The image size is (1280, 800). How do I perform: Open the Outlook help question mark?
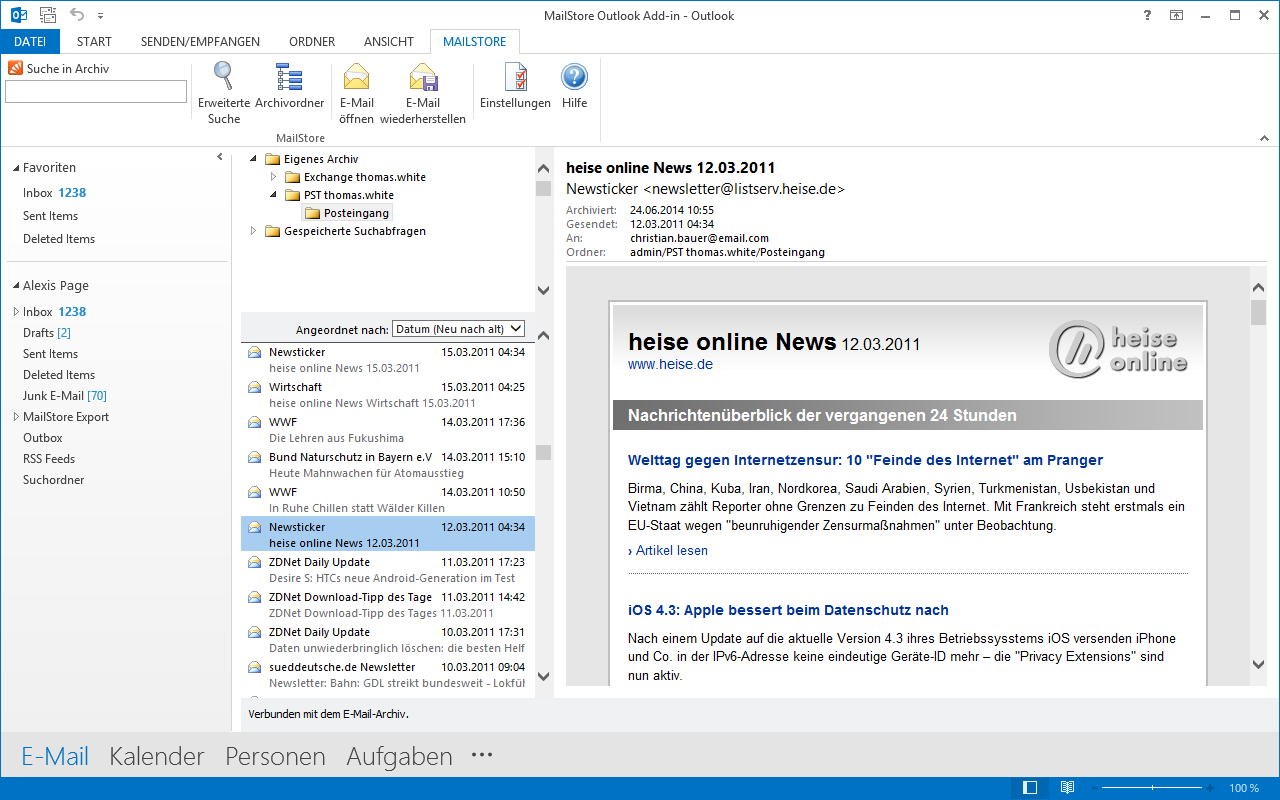point(1145,15)
